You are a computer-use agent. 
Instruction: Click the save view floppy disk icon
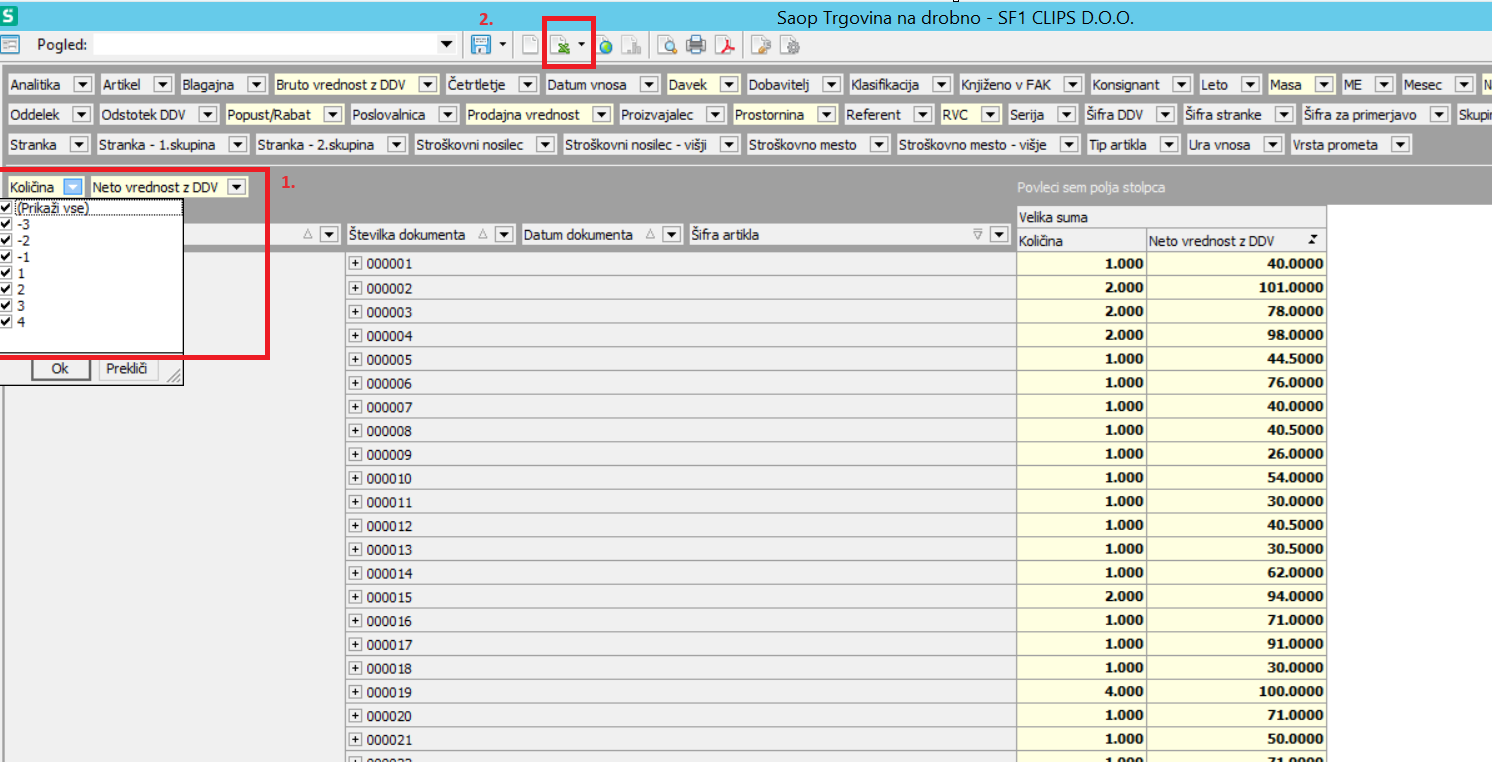point(480,45)
